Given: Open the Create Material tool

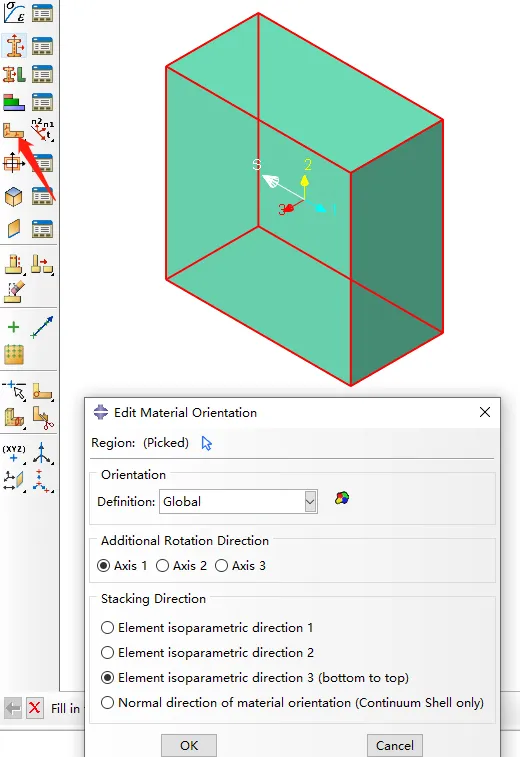Looking at the screenshot, I should pos(14,13).
